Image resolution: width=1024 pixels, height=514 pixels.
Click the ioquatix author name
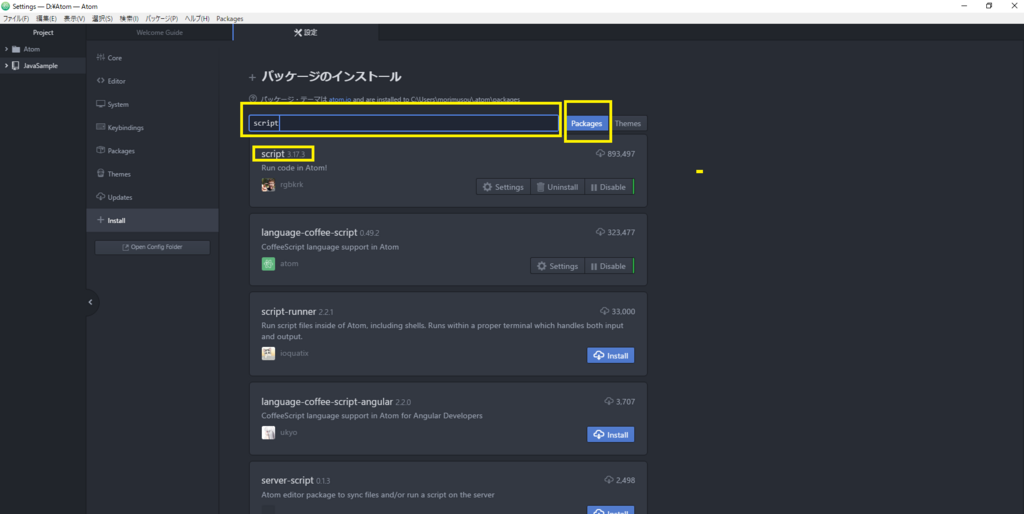click(293, 353)
